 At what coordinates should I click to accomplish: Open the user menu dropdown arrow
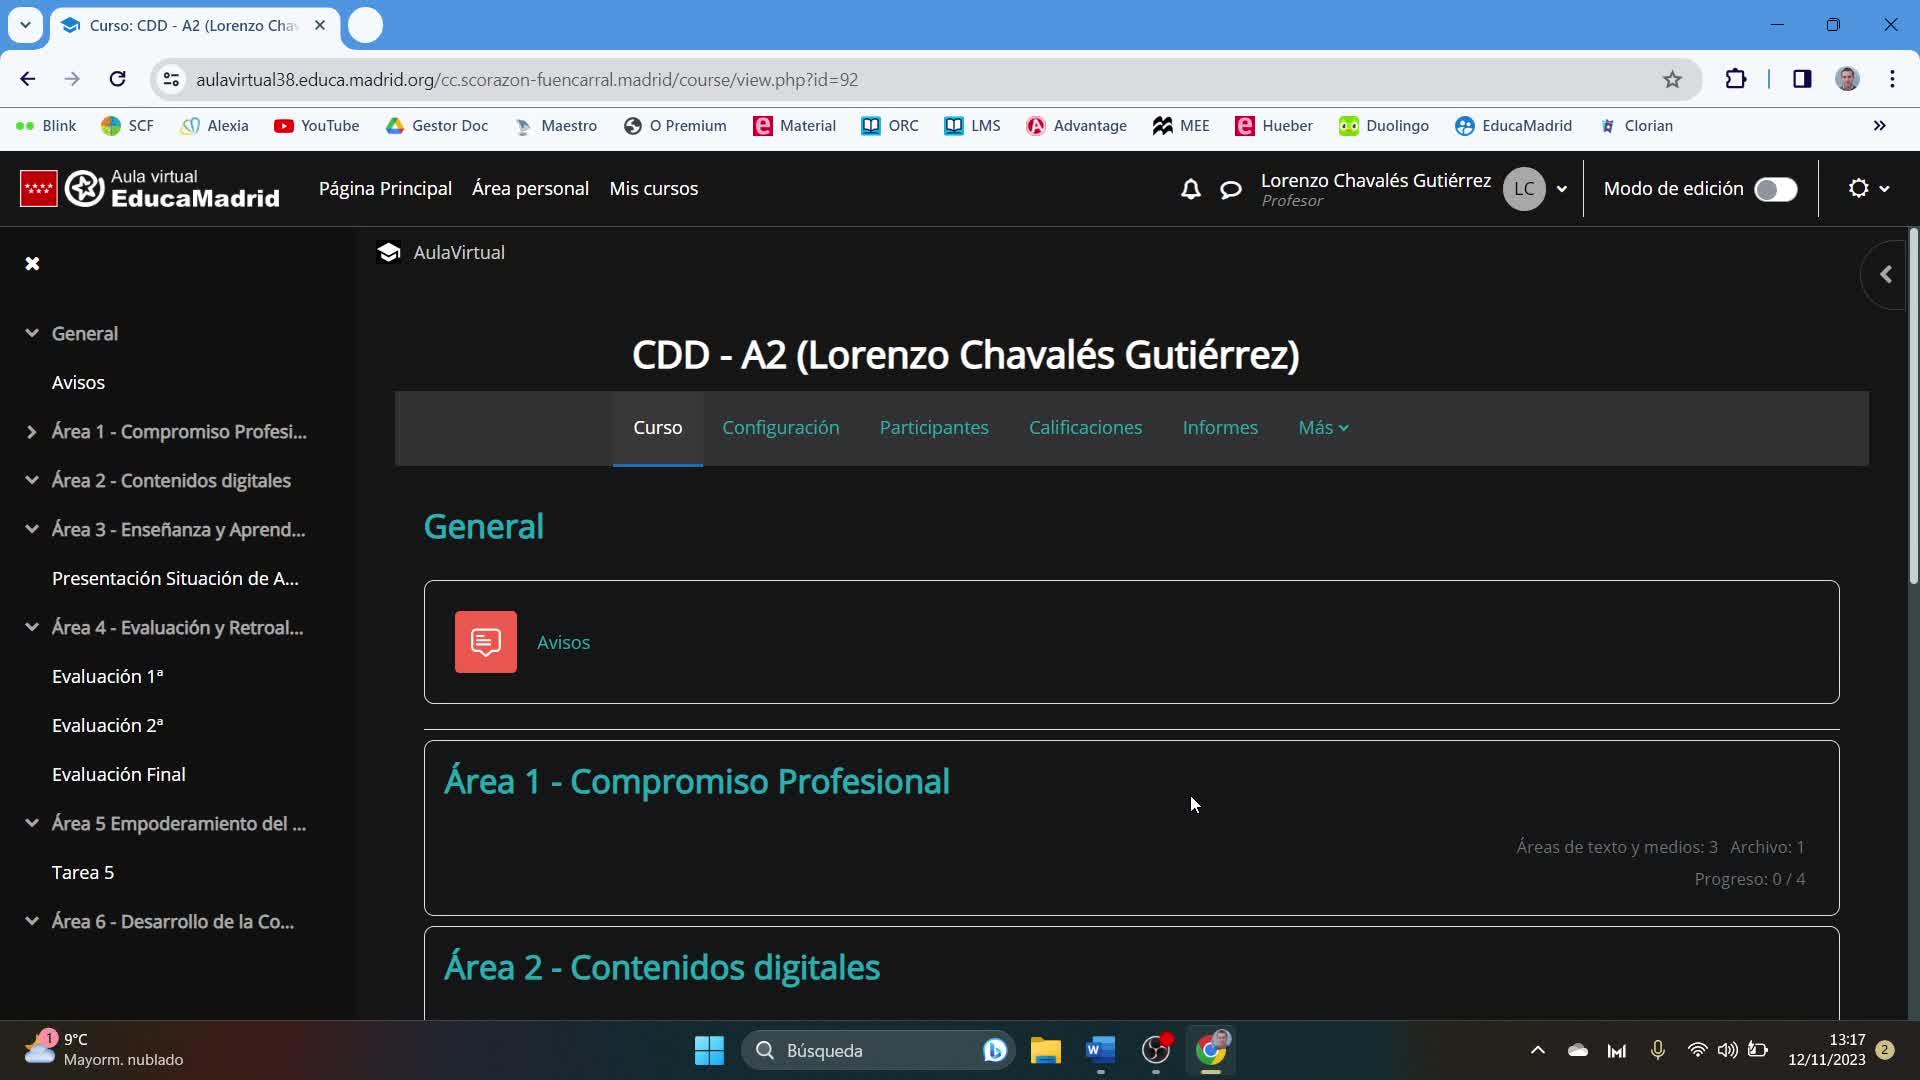(1561, 189)
